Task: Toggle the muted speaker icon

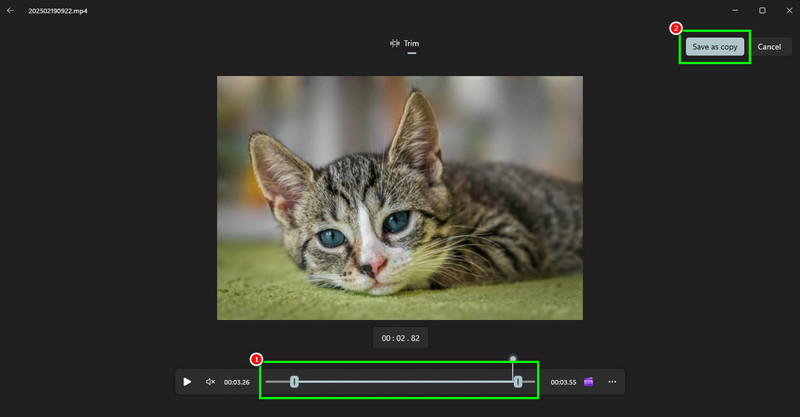Action: pos(210,382)
